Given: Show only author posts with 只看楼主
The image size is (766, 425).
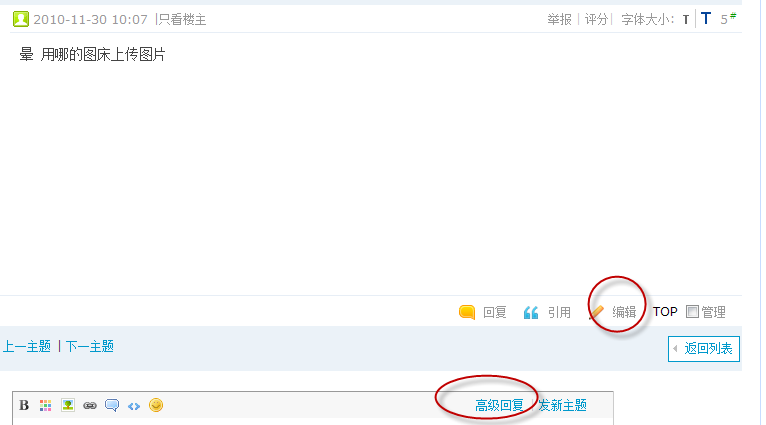Looking at the screenshot, I should click(182, 20).
